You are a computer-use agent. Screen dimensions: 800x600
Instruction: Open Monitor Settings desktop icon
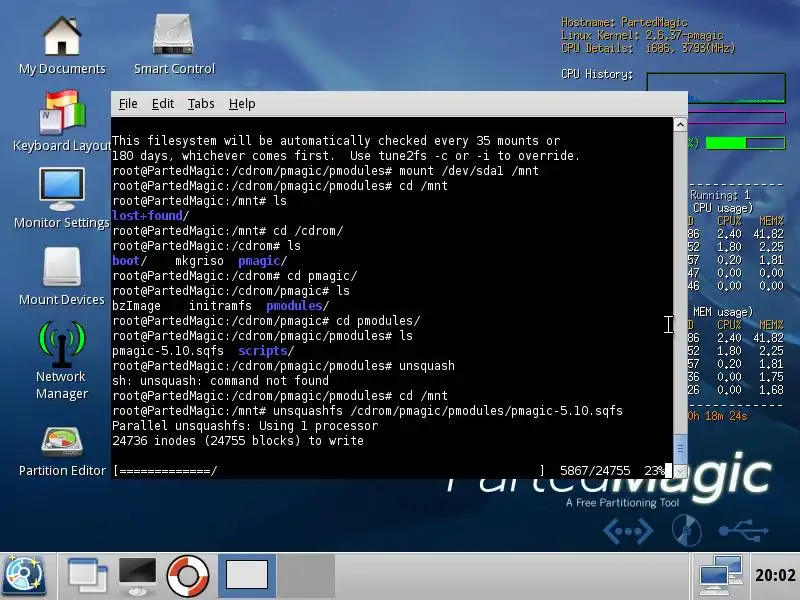click(x=62, y=198)
